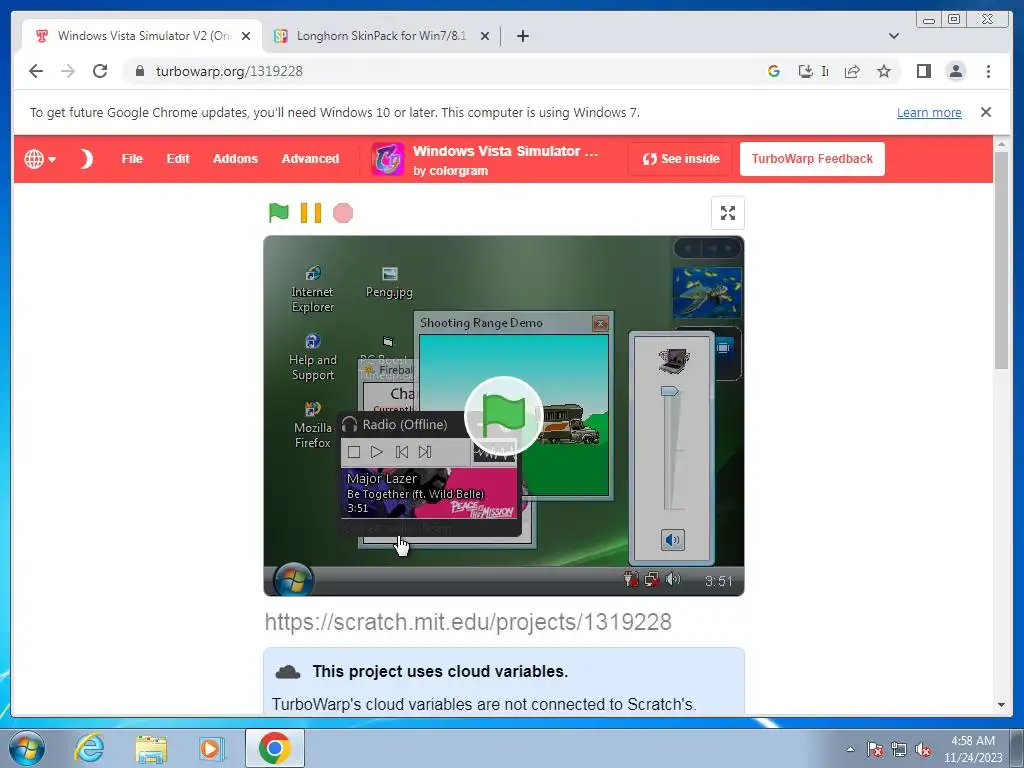The width and height of the screenshot is (1024, 768).
Task: Click the speaker icon in simulator tray
Action: coord(673,579)
